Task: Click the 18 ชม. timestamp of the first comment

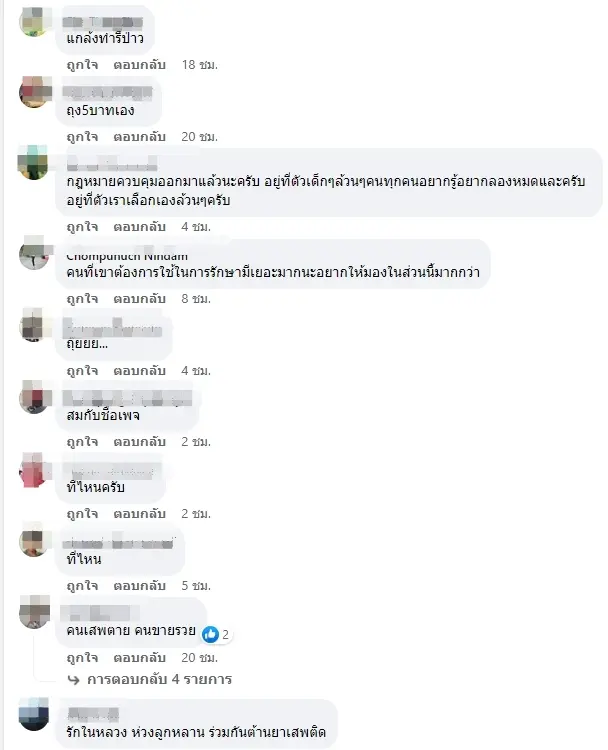Action: pos(199,65)
